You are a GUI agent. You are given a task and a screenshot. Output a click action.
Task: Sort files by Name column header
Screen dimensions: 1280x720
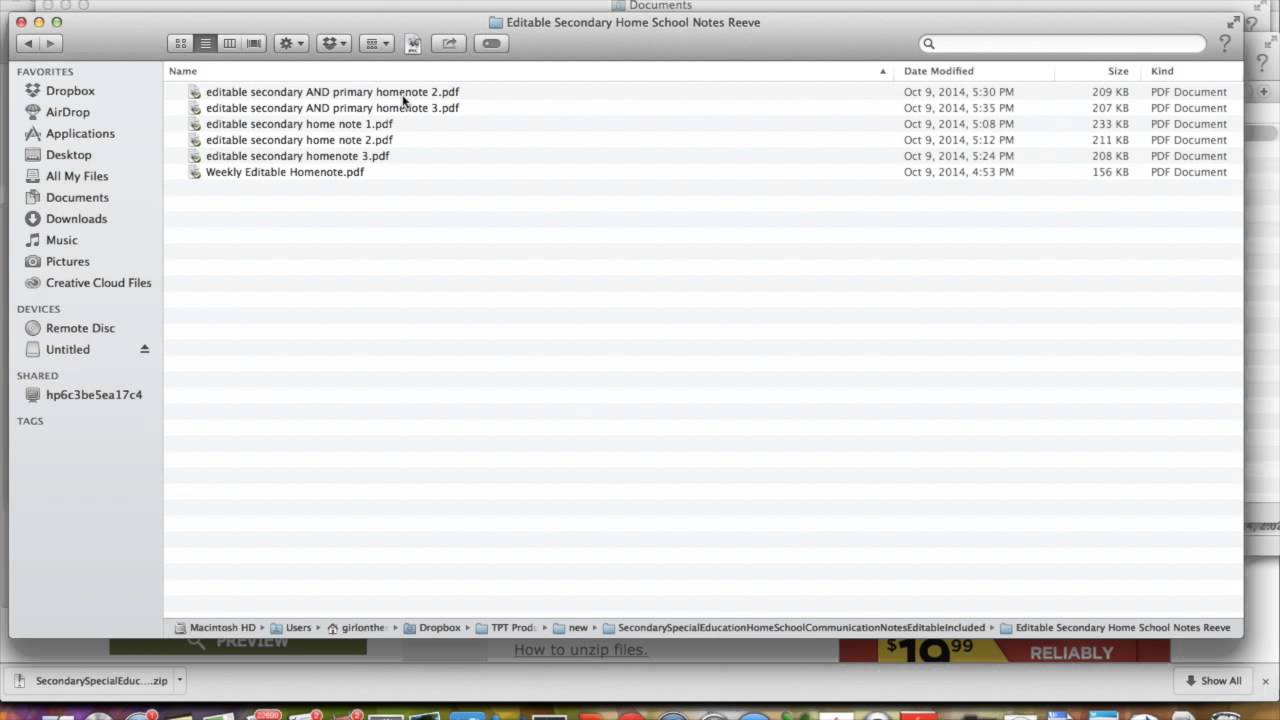pyautogui.click(x=183, y=71)
